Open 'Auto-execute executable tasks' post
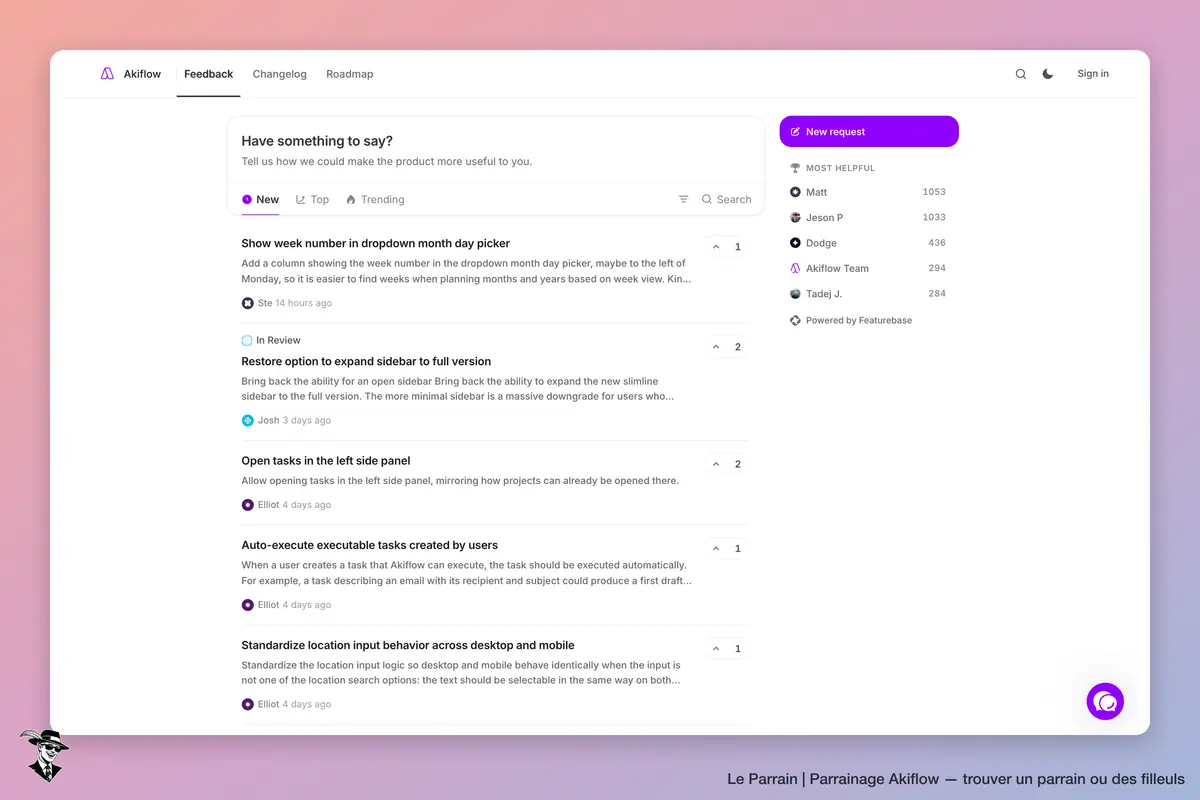Viewport: 1200px width, 800px height. pos(370,545)
